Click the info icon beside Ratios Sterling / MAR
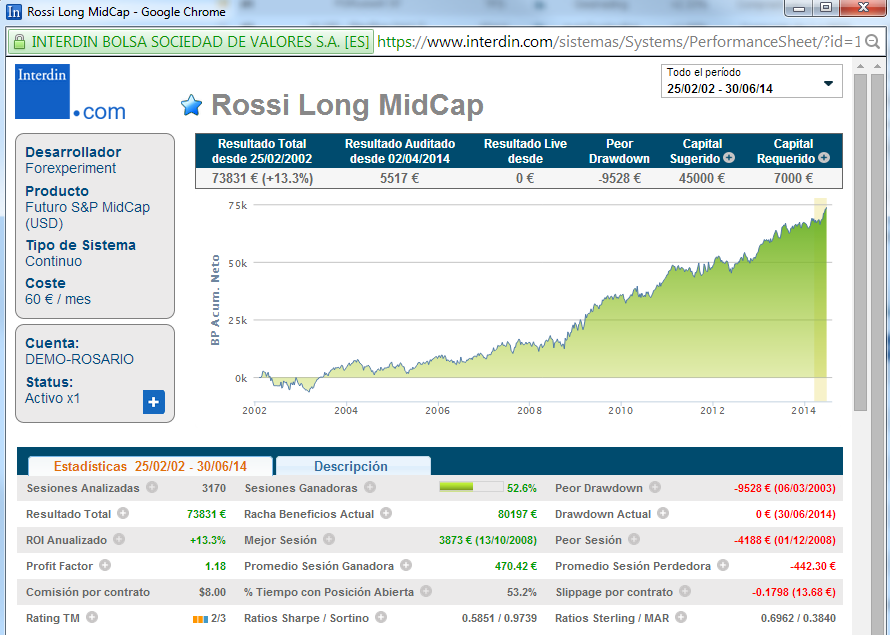 [x=681, y=617]
